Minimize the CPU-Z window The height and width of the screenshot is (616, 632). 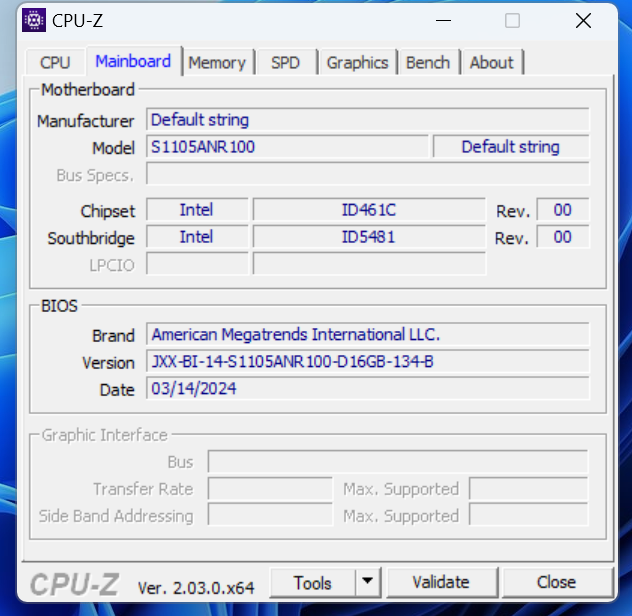443,20
